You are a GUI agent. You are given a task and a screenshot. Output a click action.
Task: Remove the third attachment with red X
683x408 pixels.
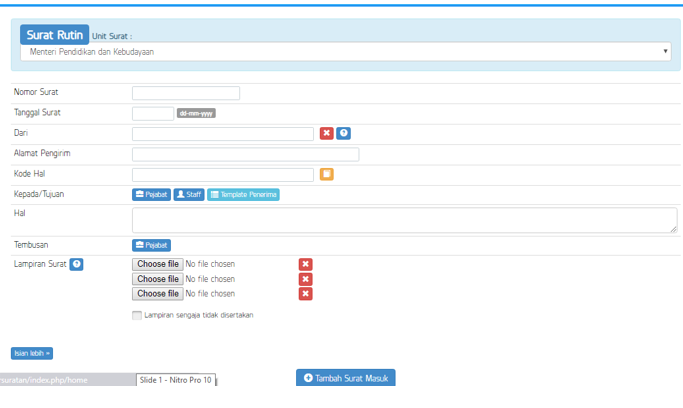[306, 294]
